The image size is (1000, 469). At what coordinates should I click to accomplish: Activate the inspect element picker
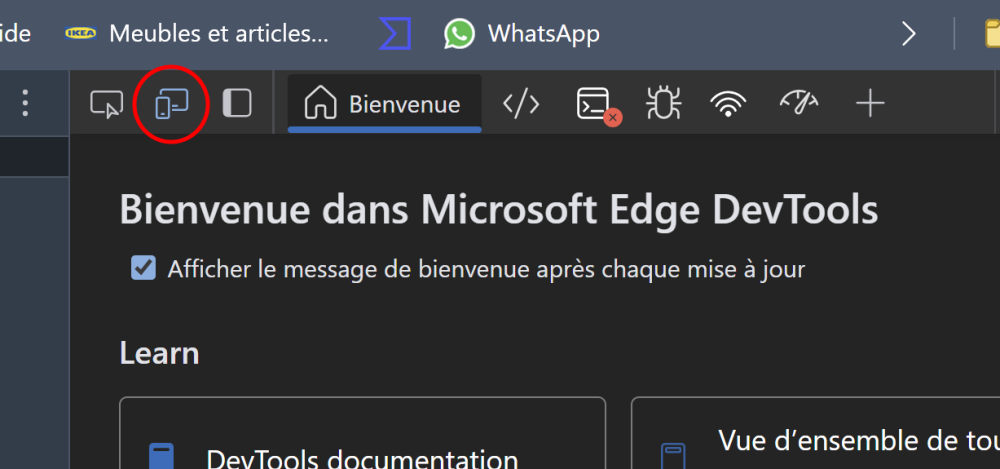(x=106, y=103)
